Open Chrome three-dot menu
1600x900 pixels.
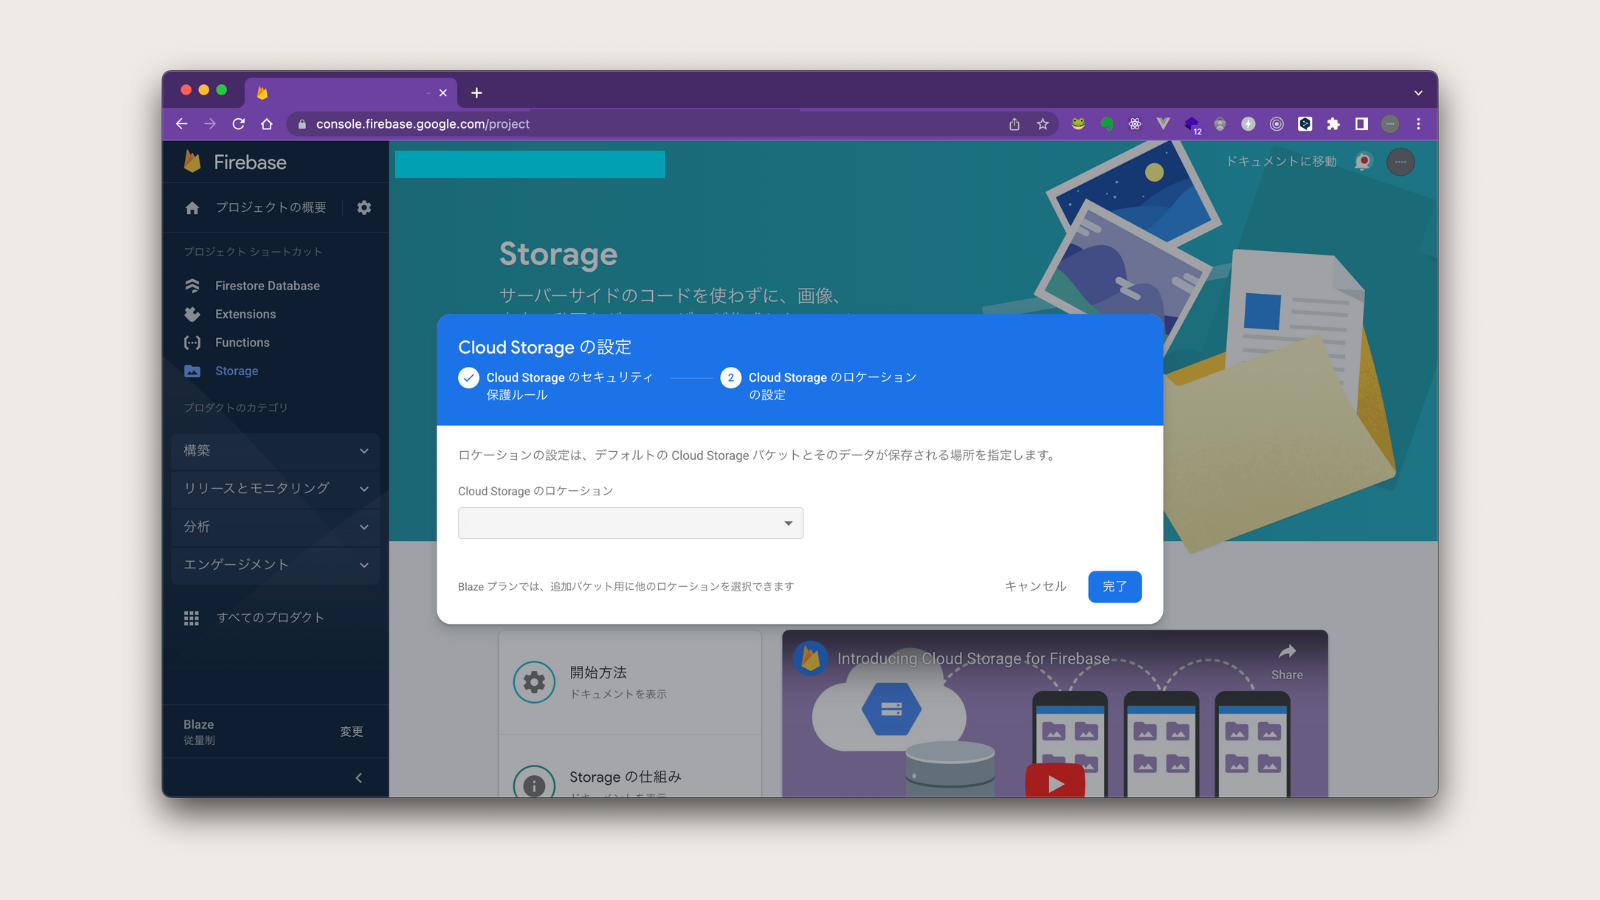1418,124
